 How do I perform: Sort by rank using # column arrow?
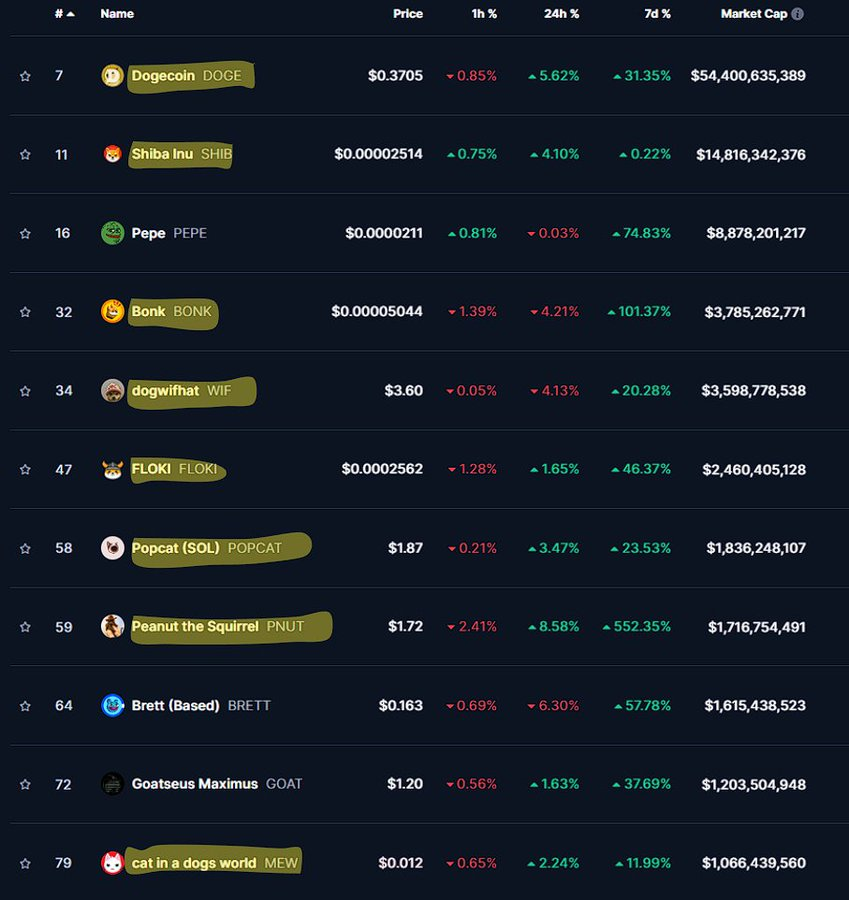click(x=64, y=14)
